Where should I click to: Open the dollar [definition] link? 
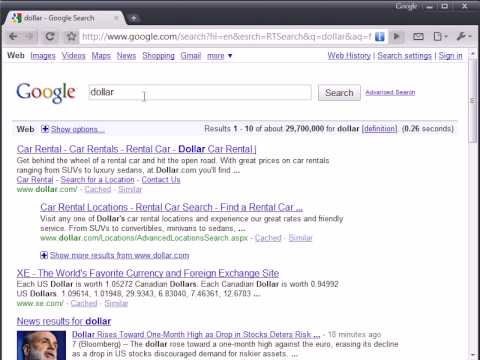pyautogui.click(x=379, y=129)
